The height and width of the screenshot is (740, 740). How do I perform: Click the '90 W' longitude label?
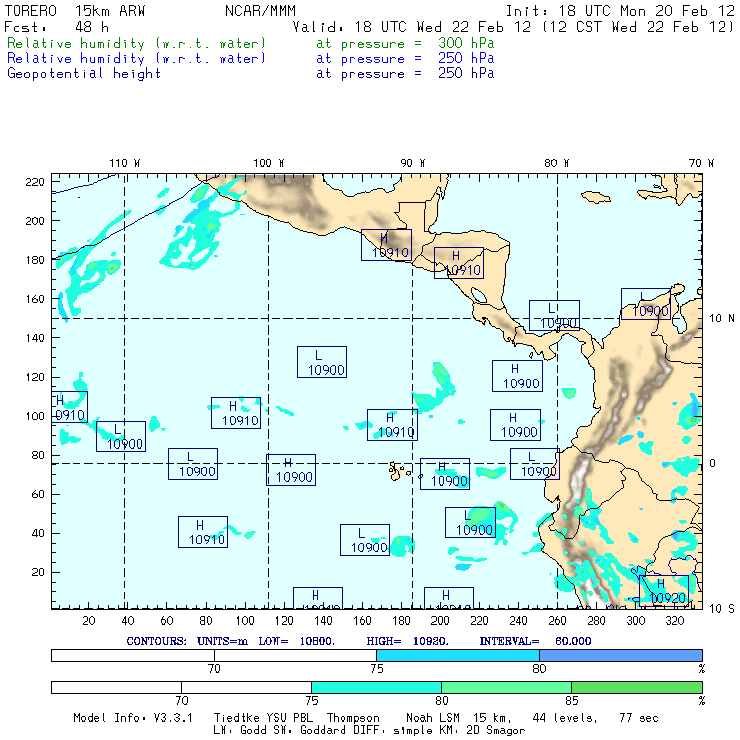412,163
